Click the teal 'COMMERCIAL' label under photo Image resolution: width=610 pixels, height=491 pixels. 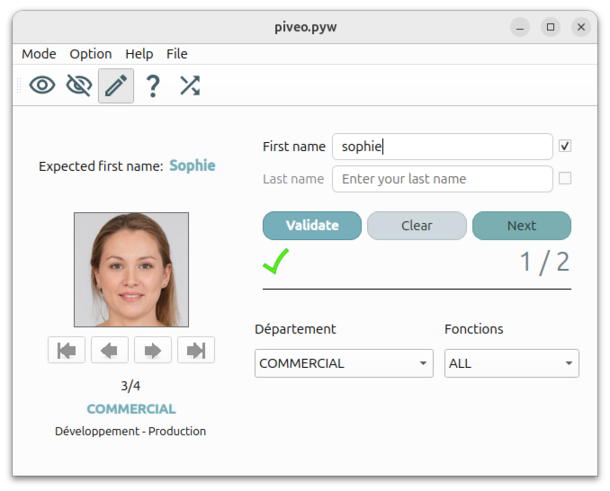coord(131,409)
